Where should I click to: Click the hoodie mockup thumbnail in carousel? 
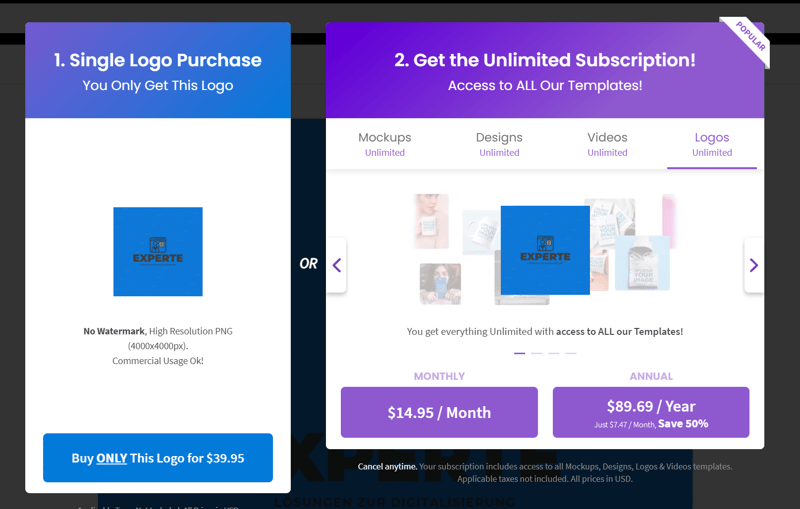pyautogui.click(x=642, y=263)
